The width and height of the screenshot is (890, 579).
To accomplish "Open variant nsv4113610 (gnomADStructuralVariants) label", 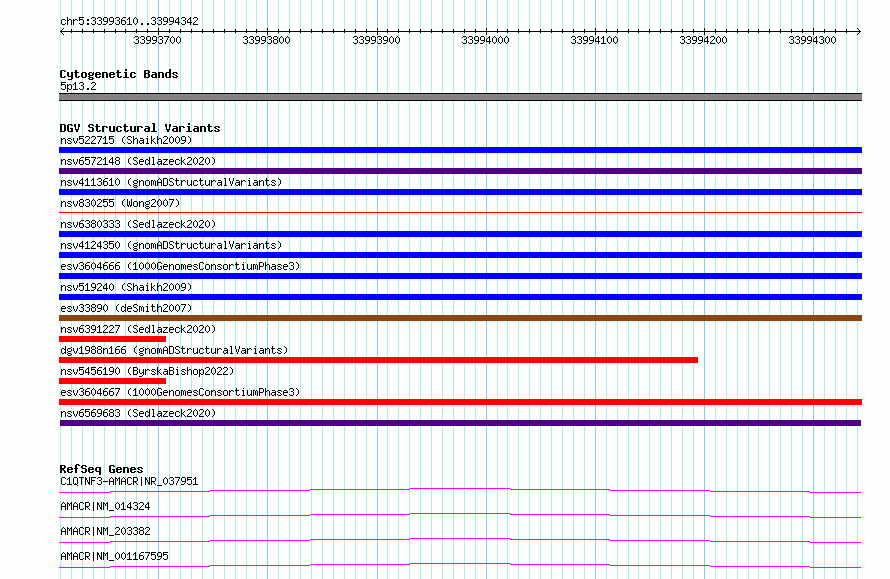I will (171, 182).
